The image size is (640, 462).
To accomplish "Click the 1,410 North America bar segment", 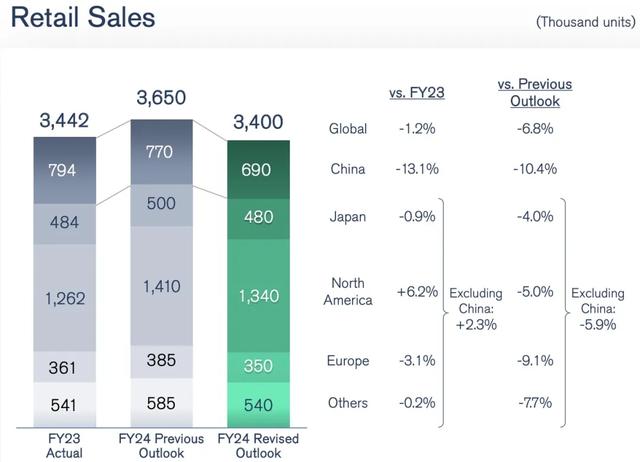I will [161, 287].
